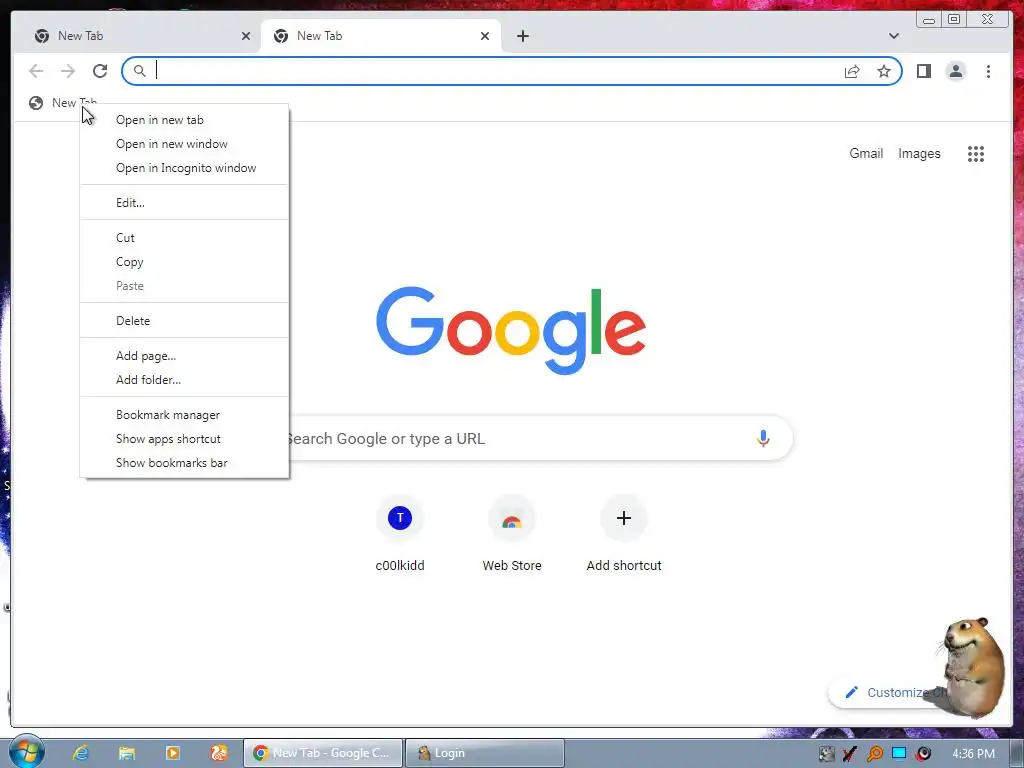The image size is (1024, 768).
Task: Click the Windows Start orb
Action: (26, 752)
